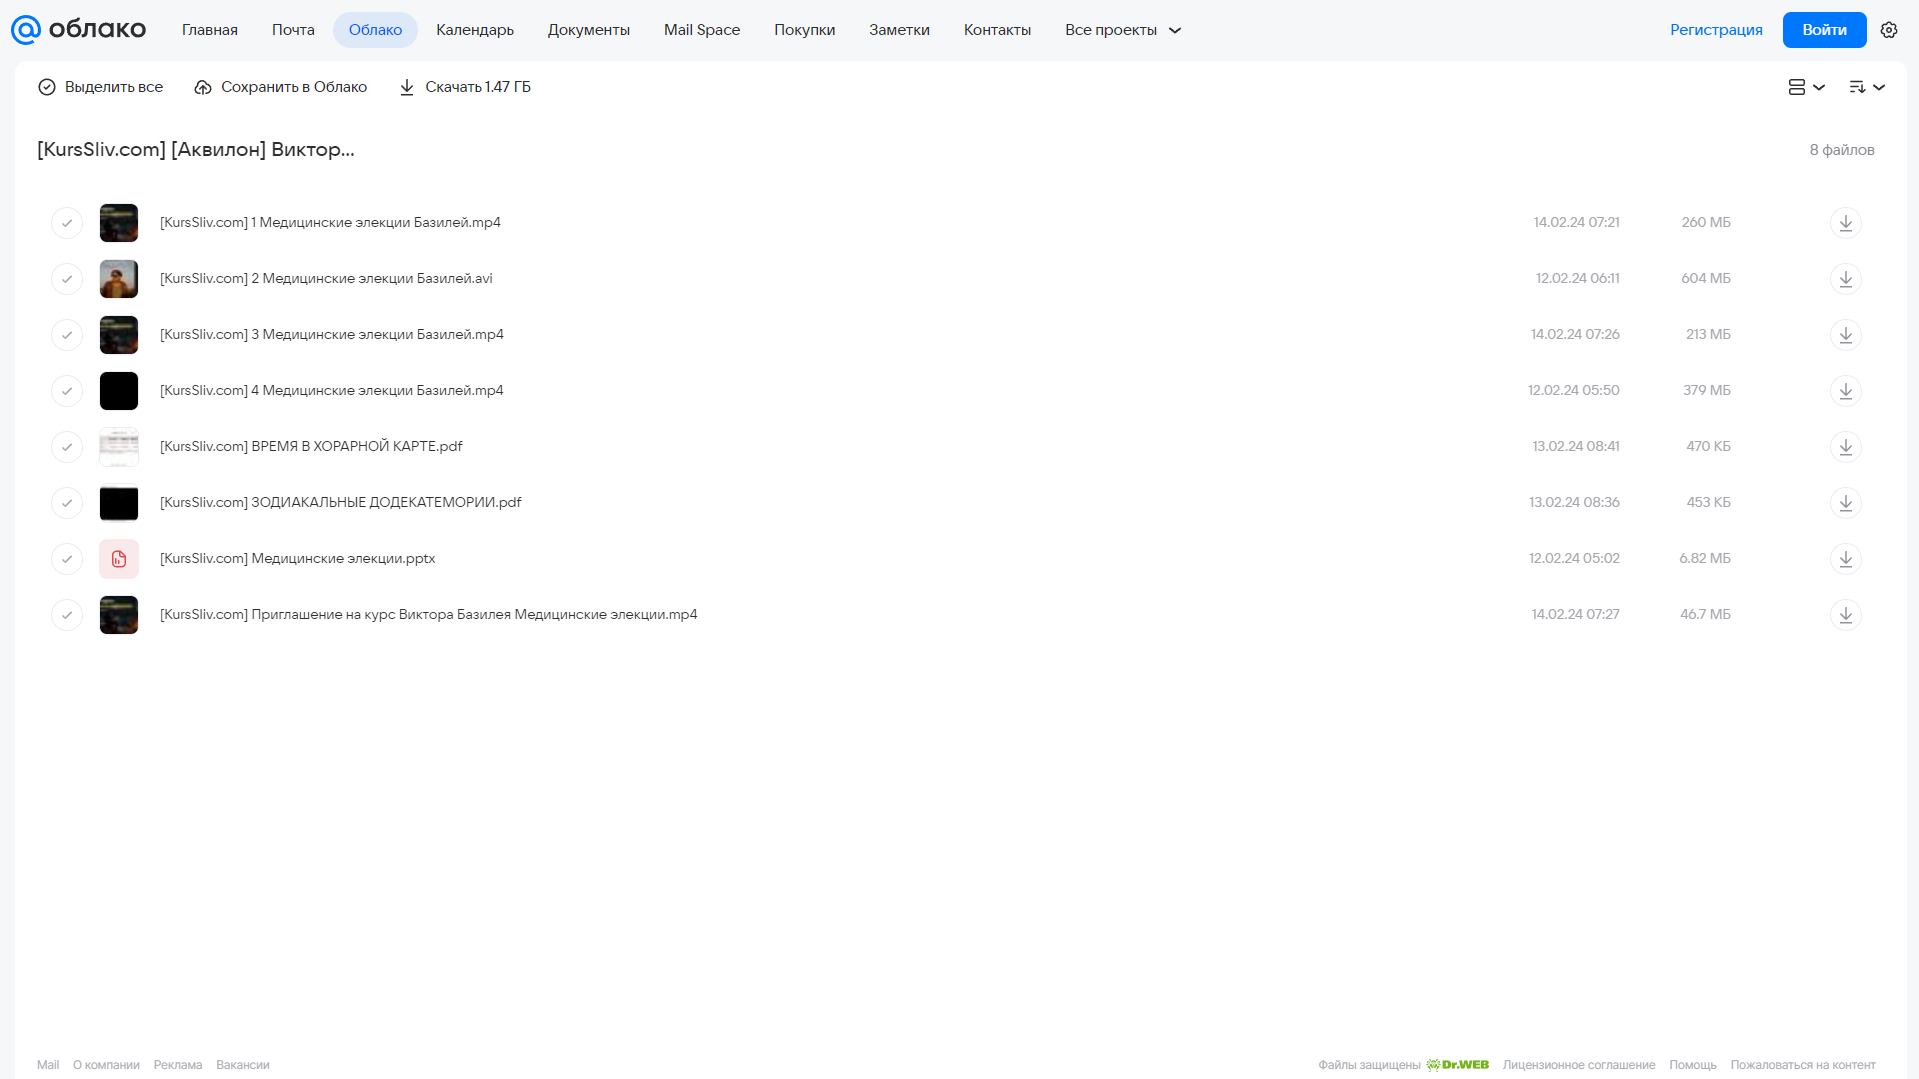Click download icon for the .avi file

click(x=1845, y=279)
